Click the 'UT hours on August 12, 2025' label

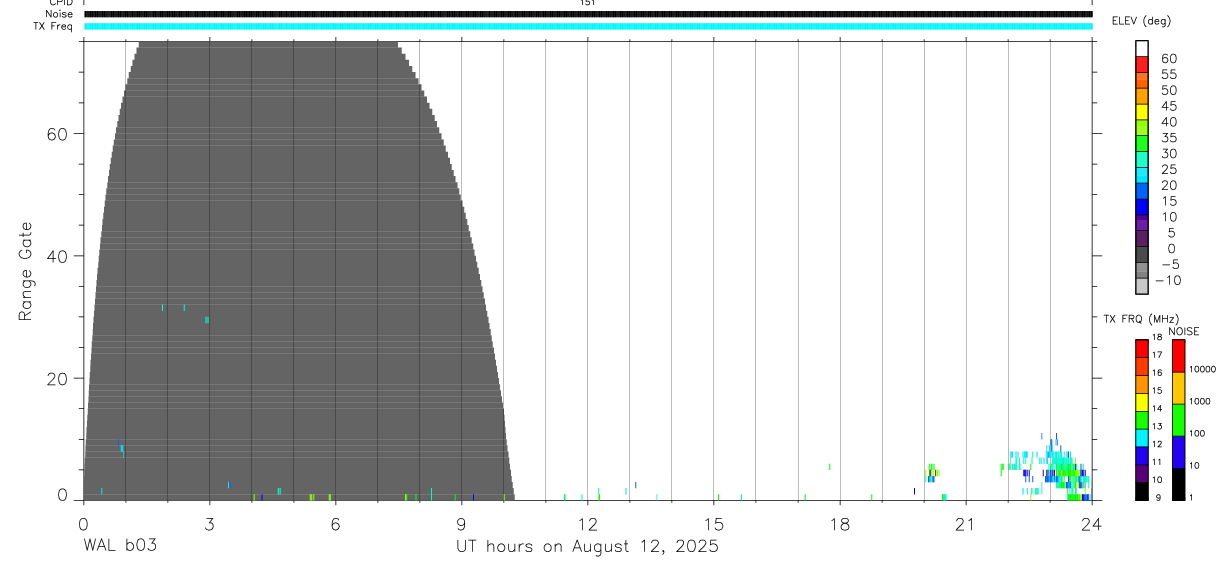(x=587, y=547)
